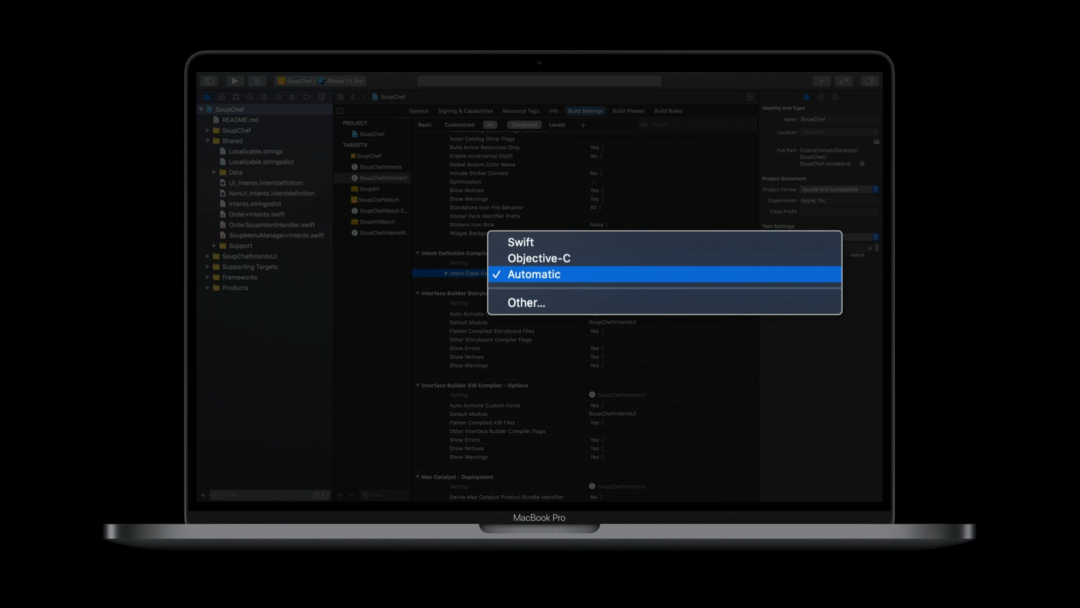Select the checked Automatic menu option

point(664,274)
